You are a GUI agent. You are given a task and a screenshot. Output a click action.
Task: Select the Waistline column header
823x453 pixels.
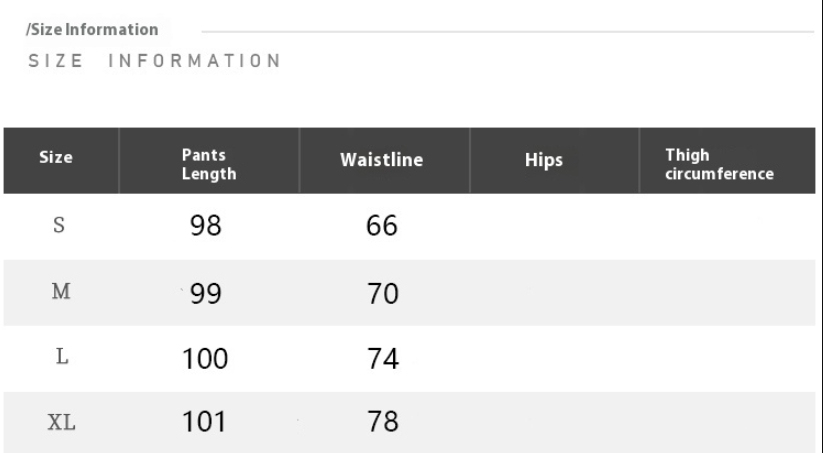tap(382, 160)
